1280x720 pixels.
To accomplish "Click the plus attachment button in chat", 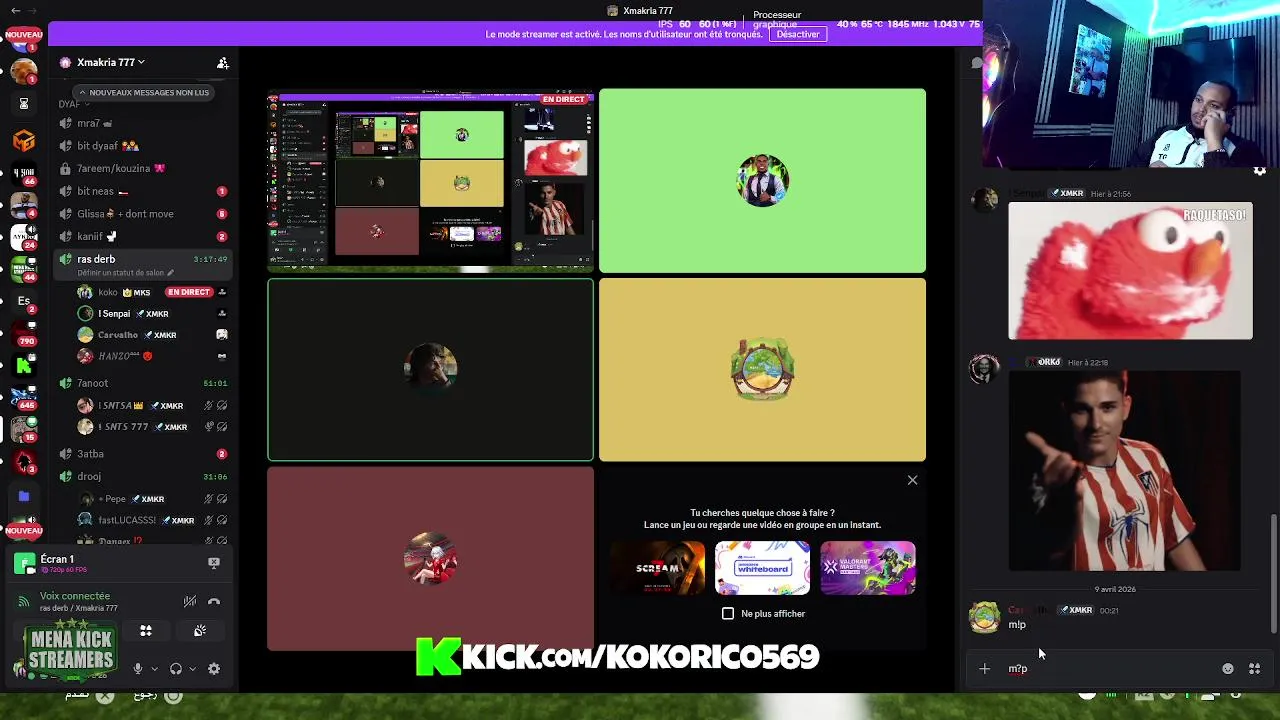I will click(984, 669).
